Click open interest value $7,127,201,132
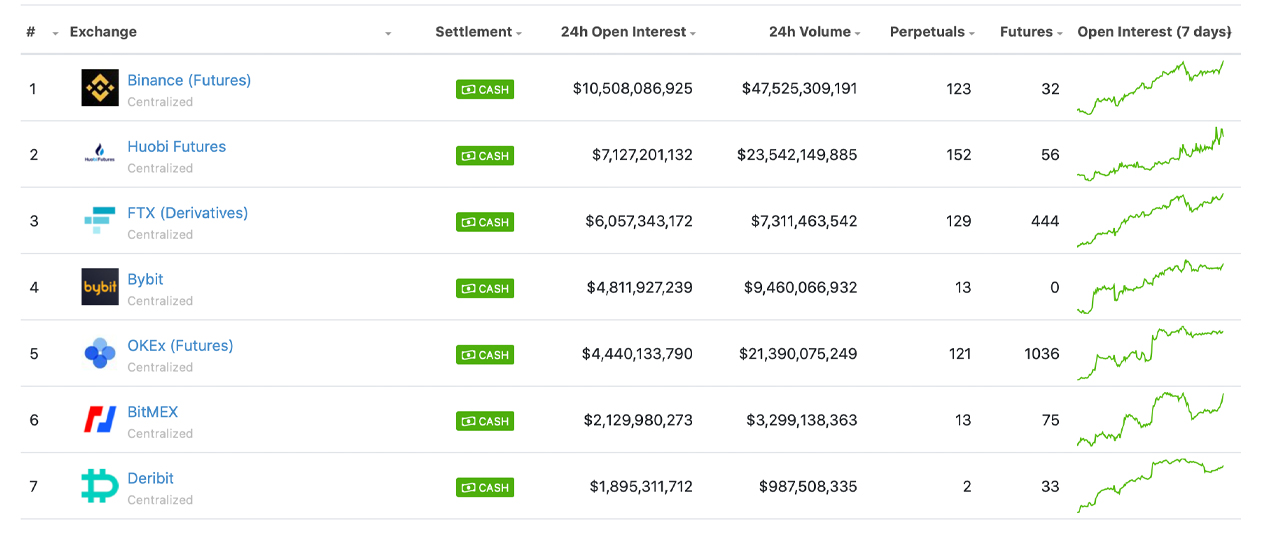 [642, 155]
